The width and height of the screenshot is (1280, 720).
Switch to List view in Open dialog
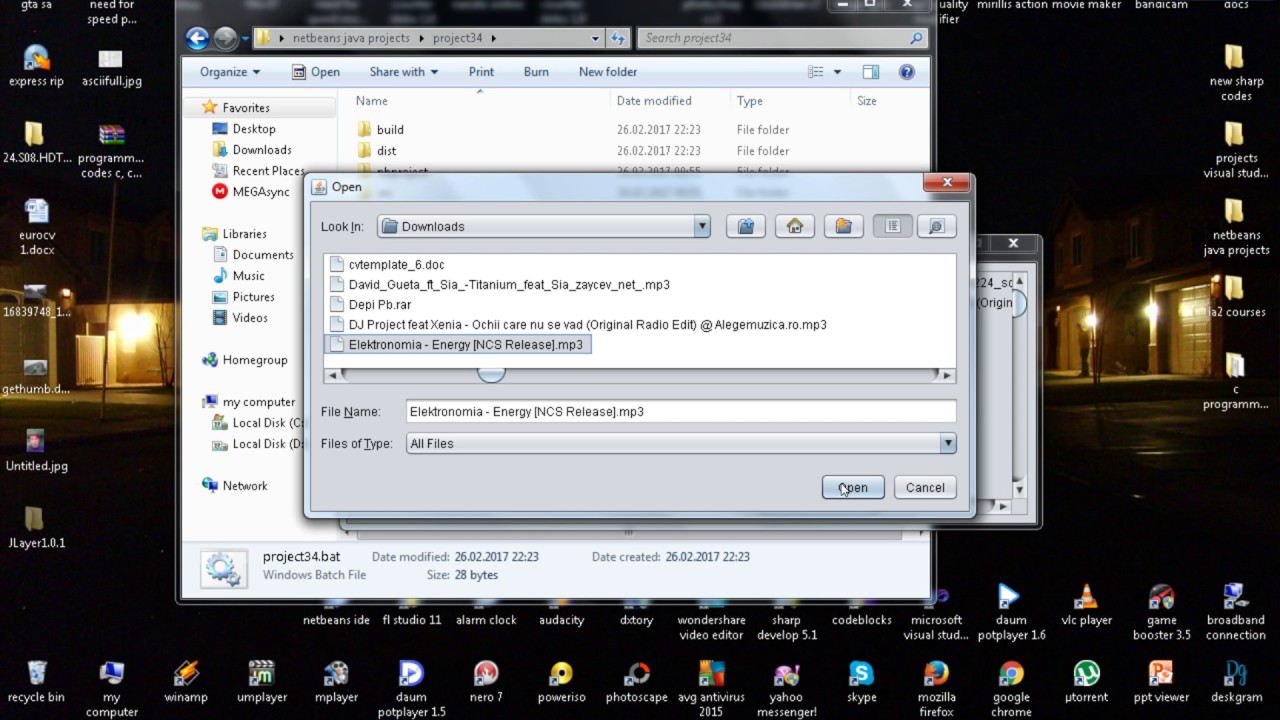892,226
